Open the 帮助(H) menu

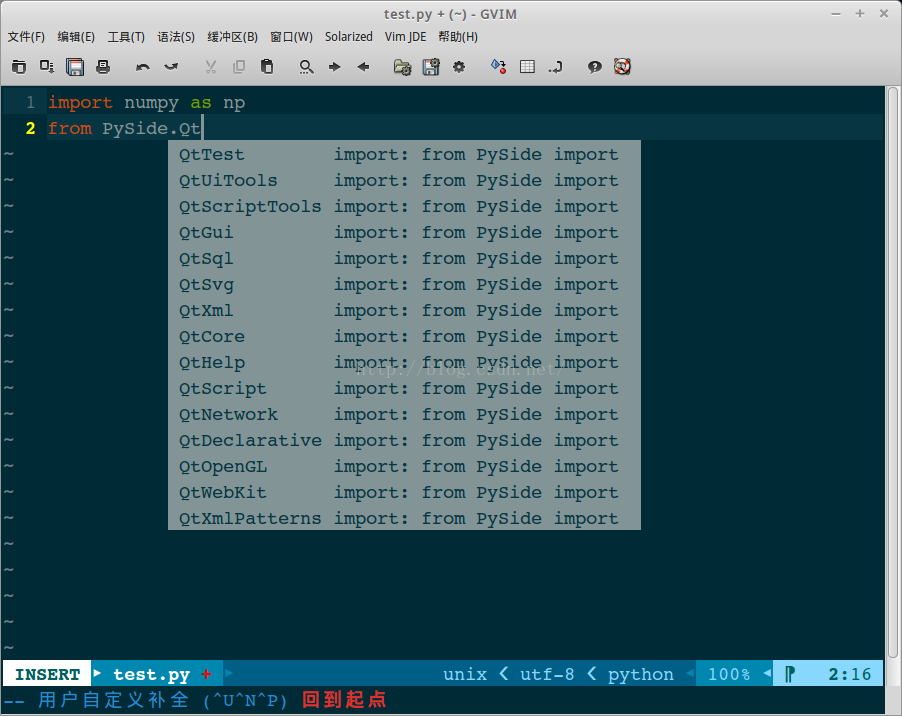[458, 37]
